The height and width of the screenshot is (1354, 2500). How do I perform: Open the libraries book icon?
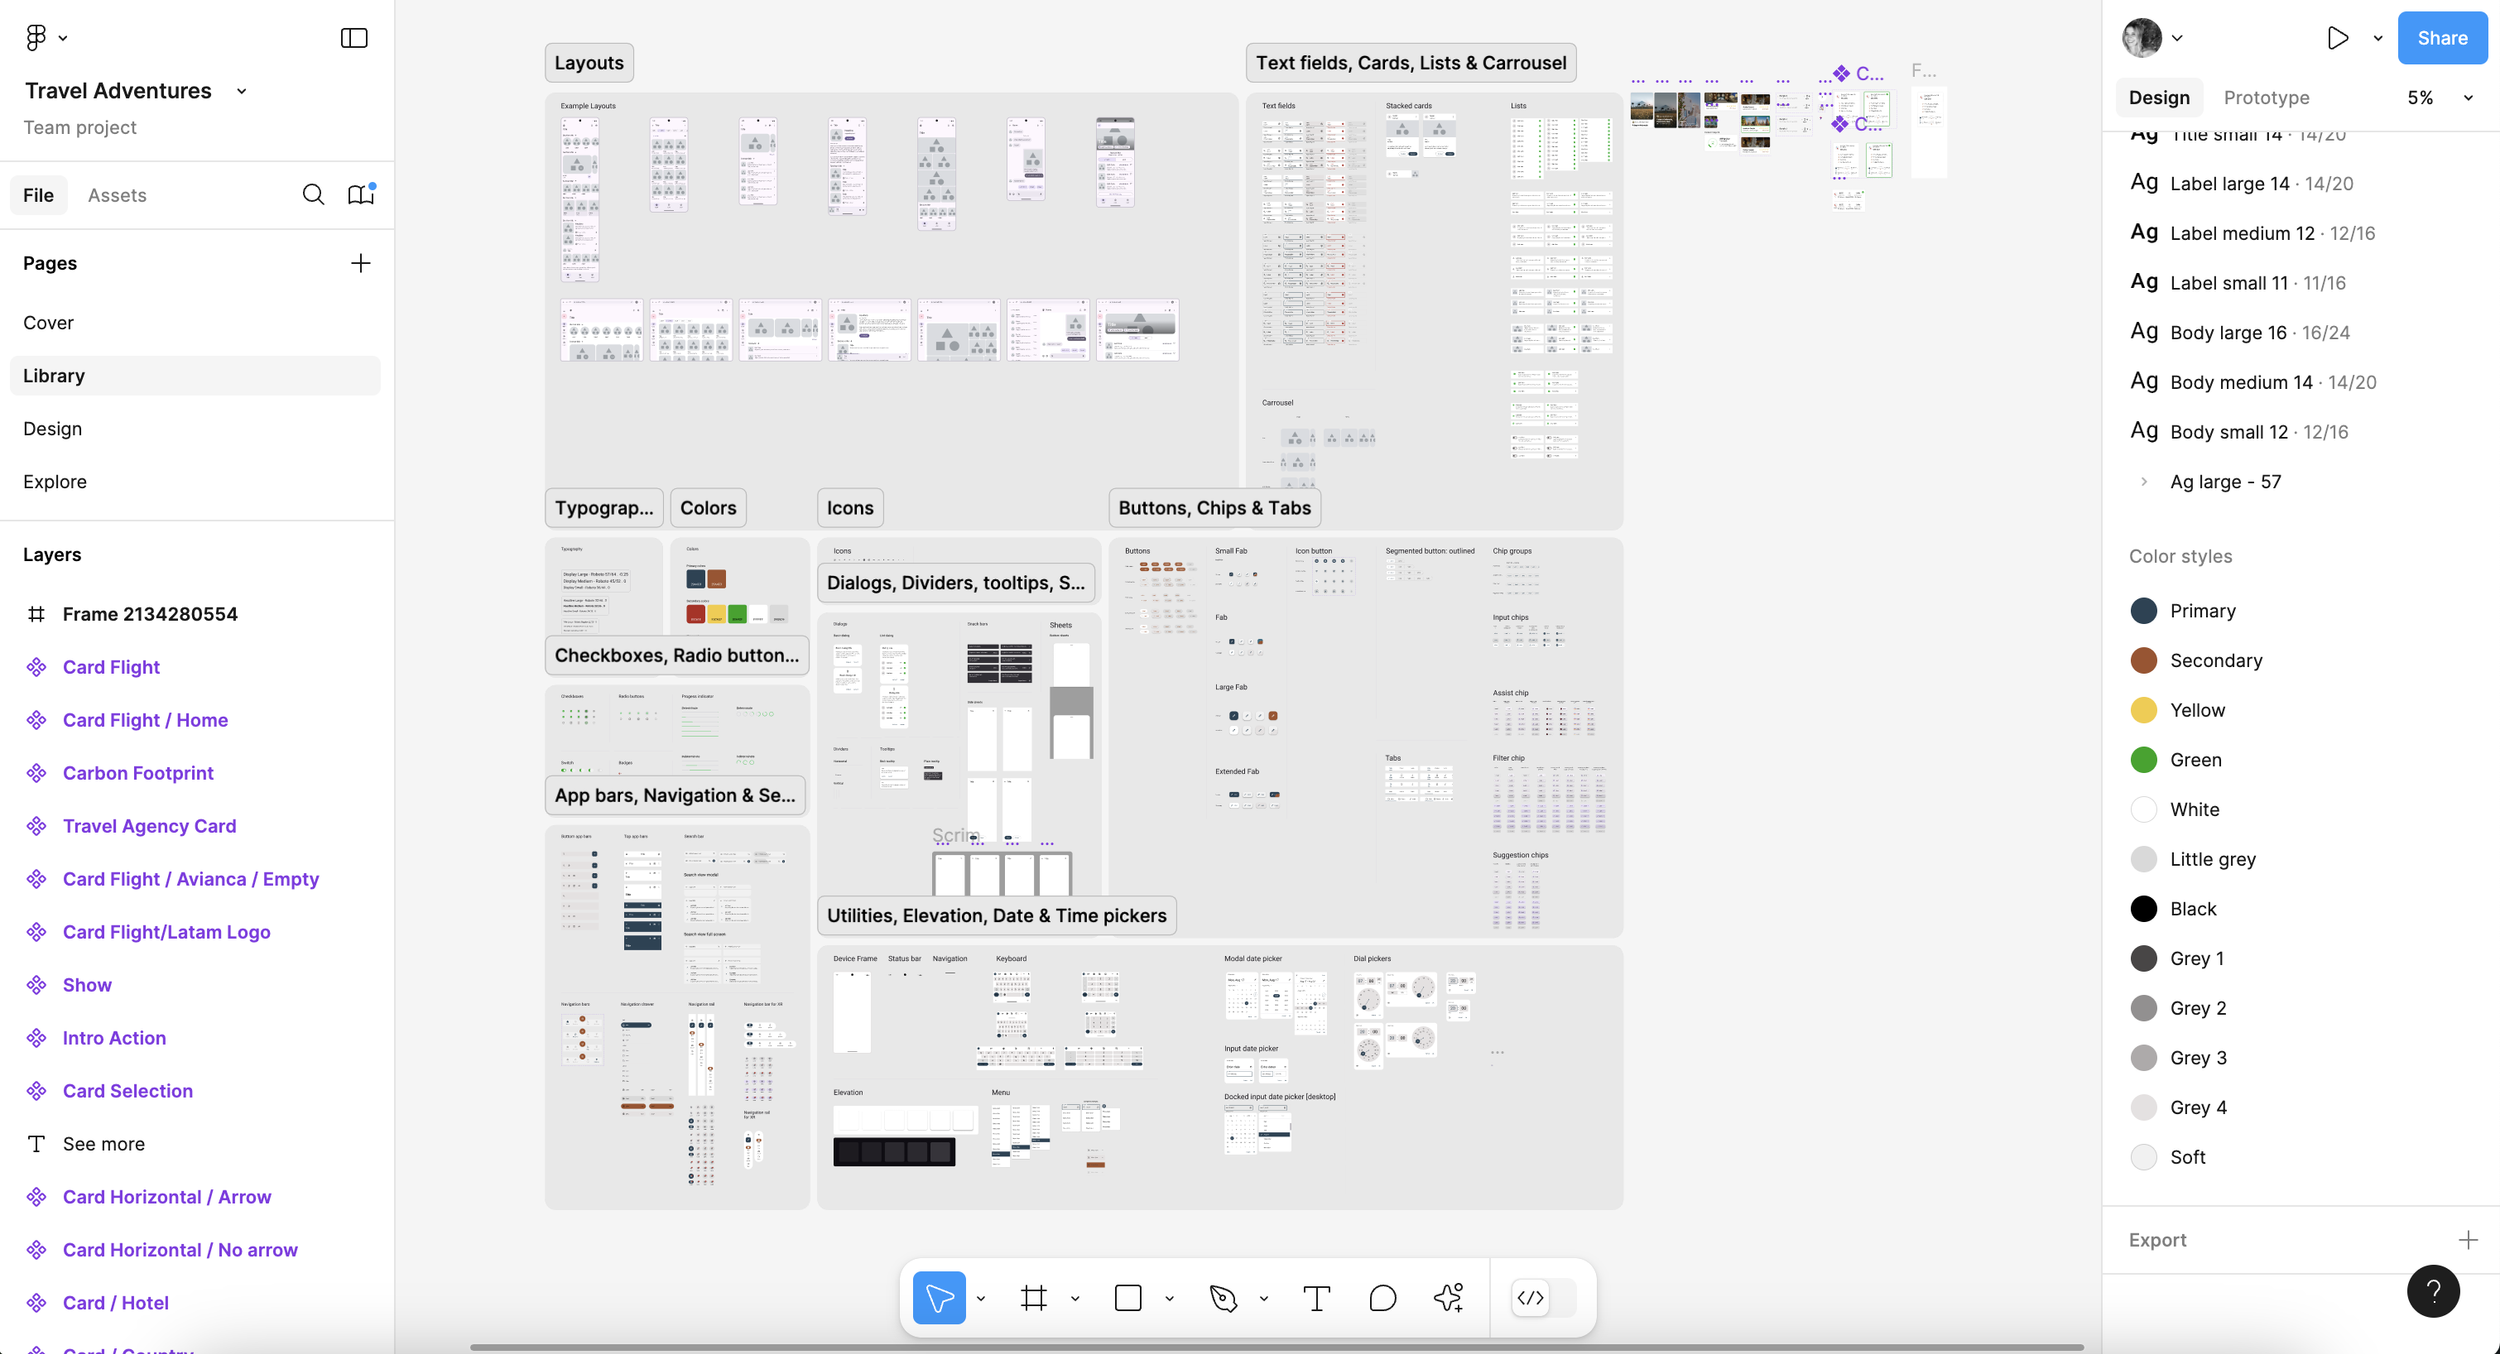click(360, 195)
